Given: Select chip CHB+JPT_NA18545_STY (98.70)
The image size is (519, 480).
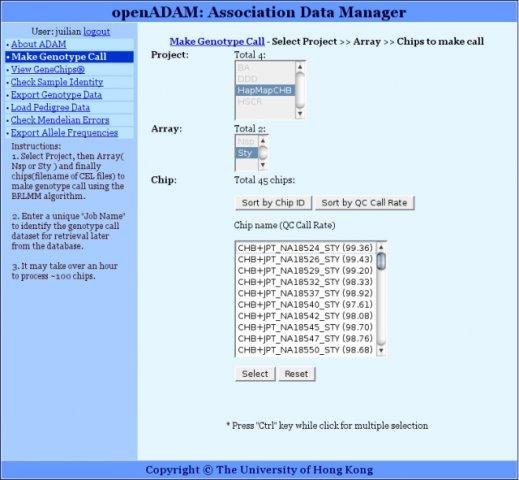Looking at the screenshot, I should (x=305, y=327).
